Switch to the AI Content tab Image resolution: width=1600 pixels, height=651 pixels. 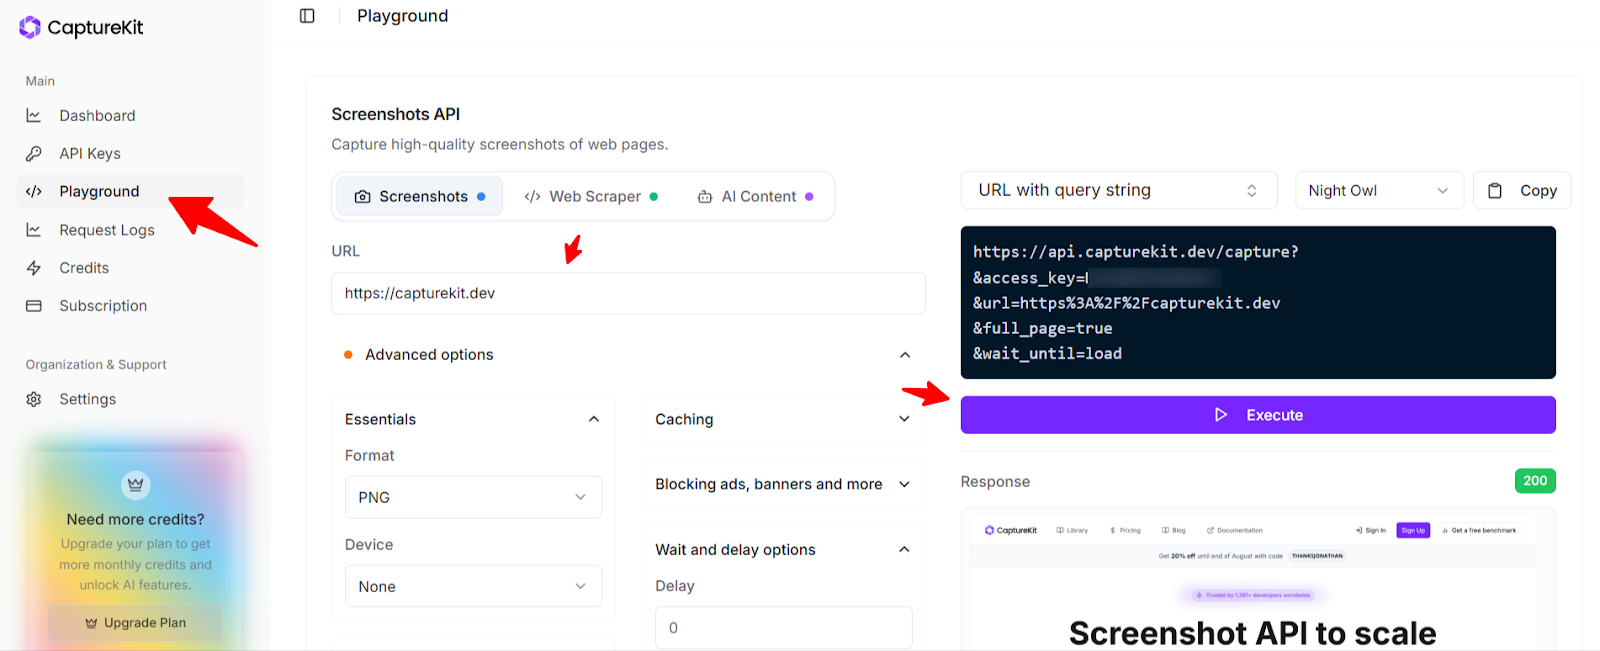pyautogui.click(x=755, y=197)
